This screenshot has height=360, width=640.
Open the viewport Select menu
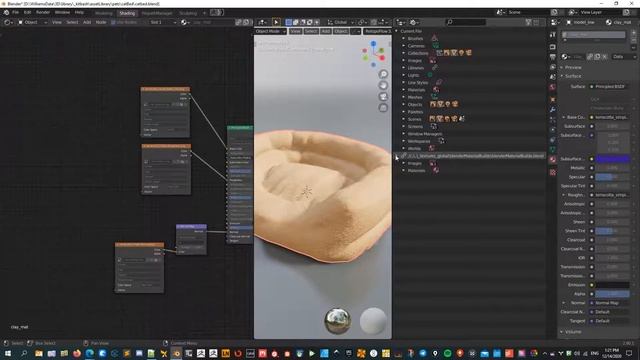311,31
